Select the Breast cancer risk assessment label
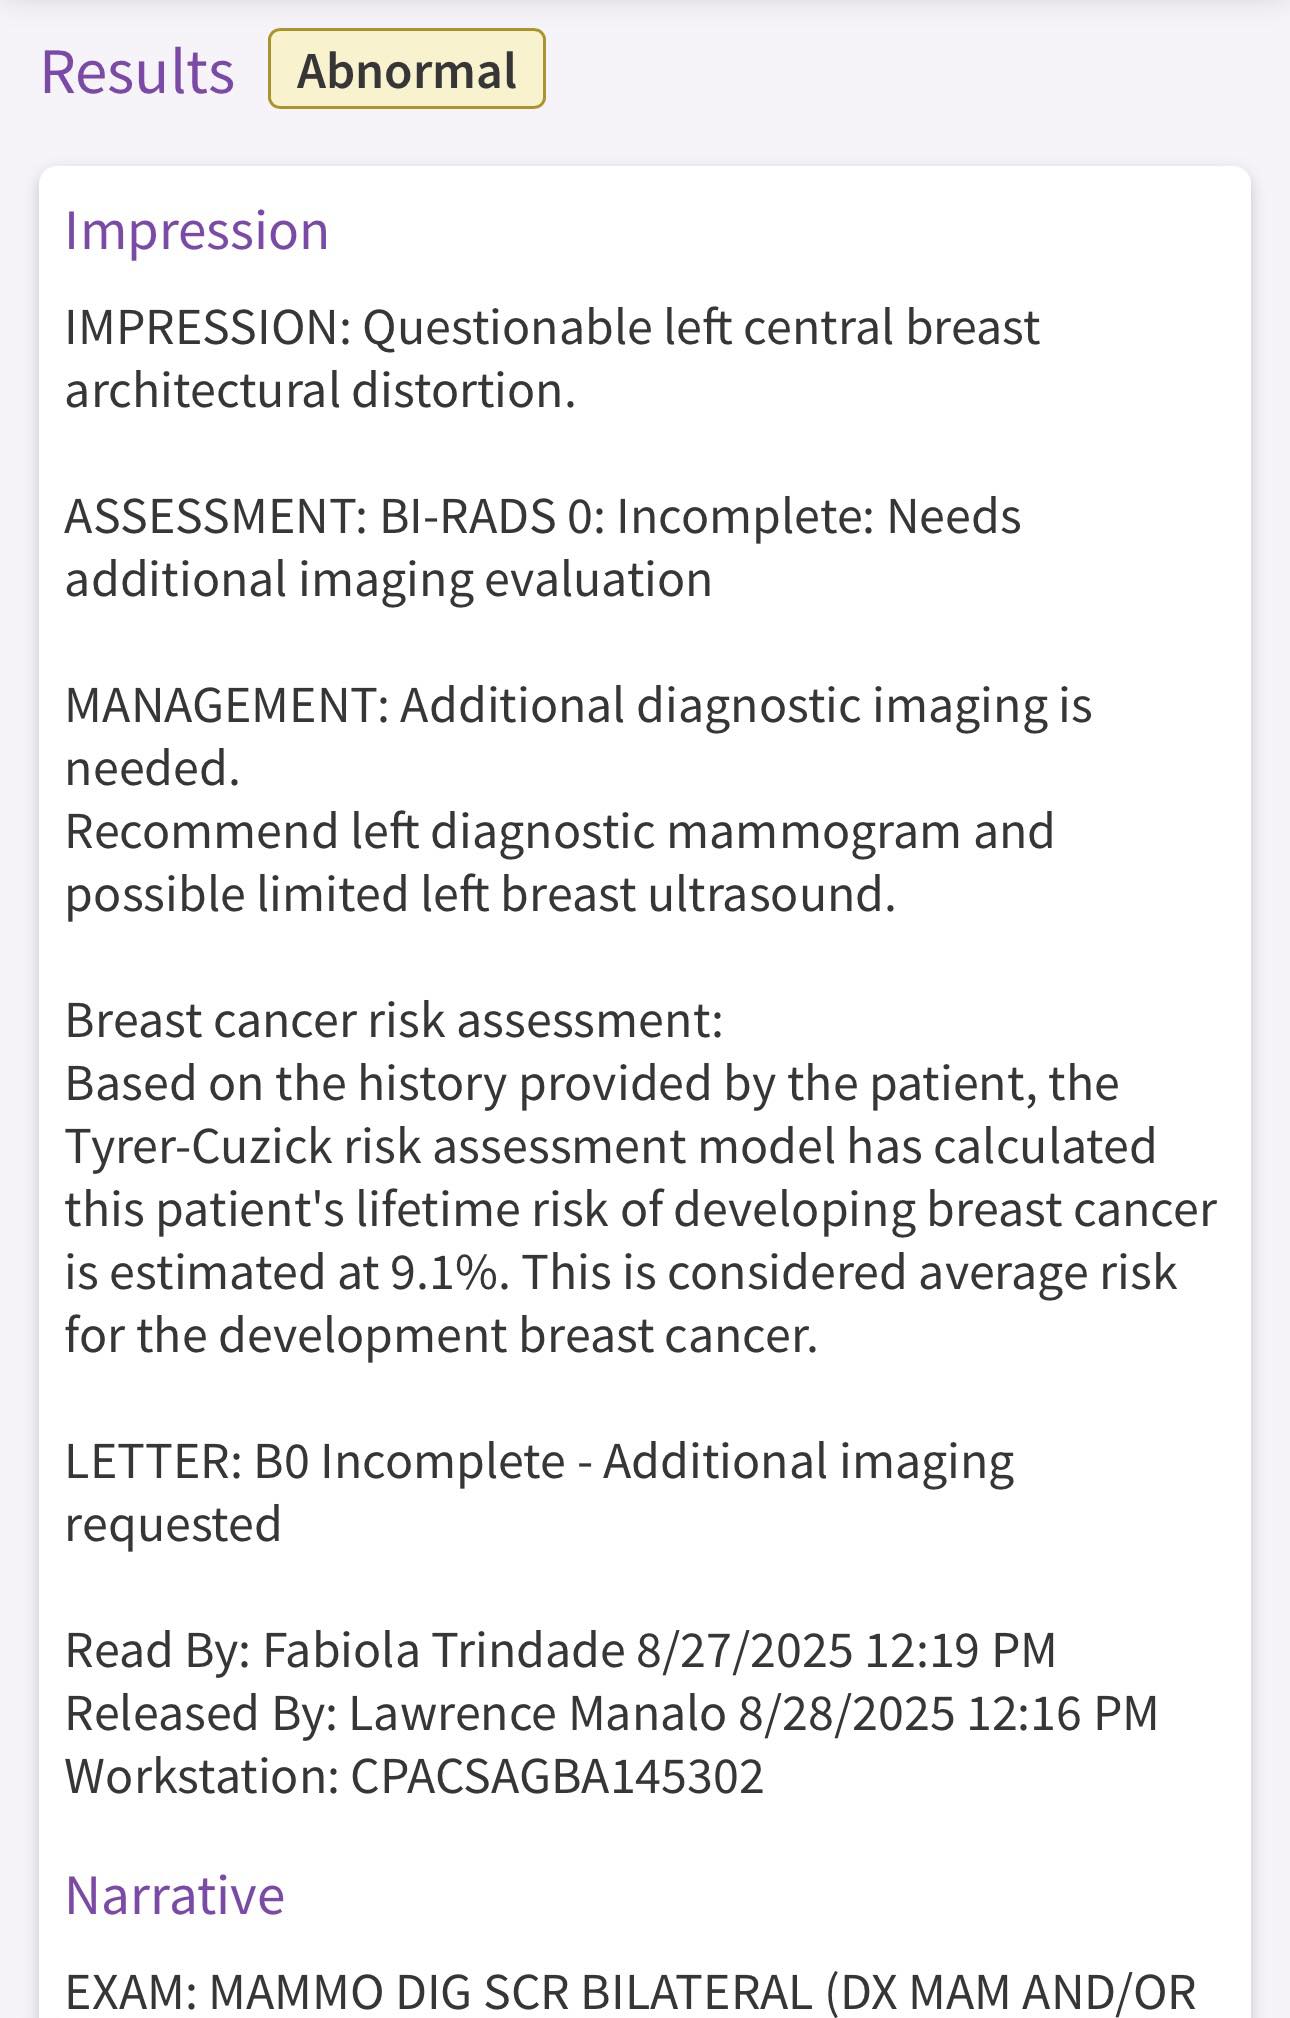1290x2018 pixels. tap(394, 1021)
